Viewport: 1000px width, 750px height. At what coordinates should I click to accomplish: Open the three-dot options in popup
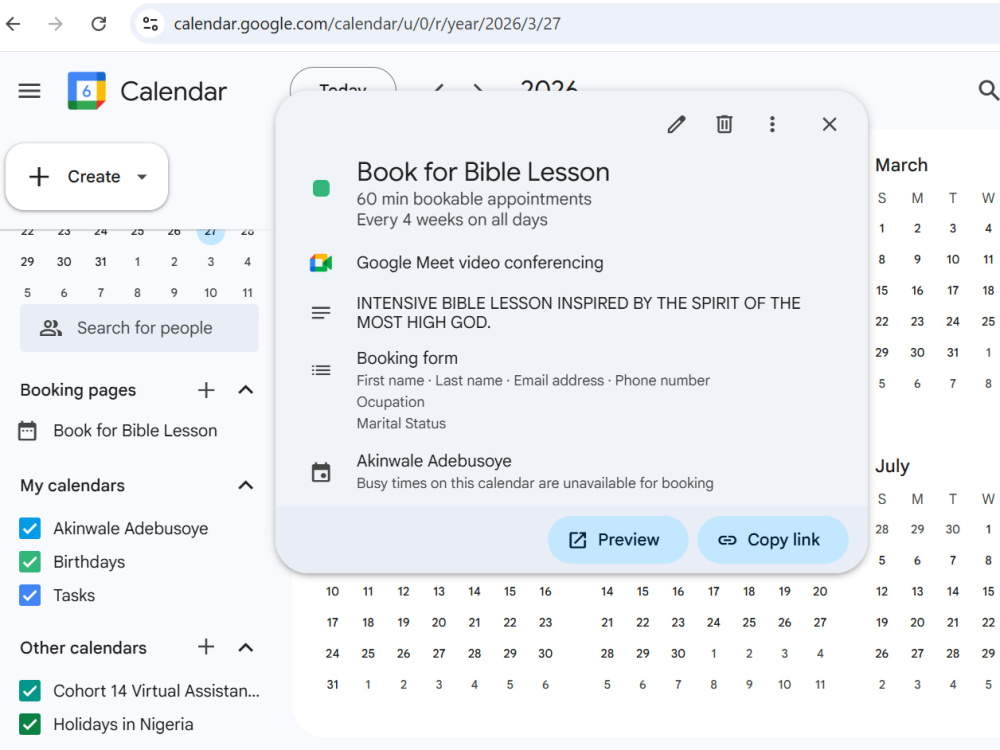pyautogui.click(x=772, y=124)
